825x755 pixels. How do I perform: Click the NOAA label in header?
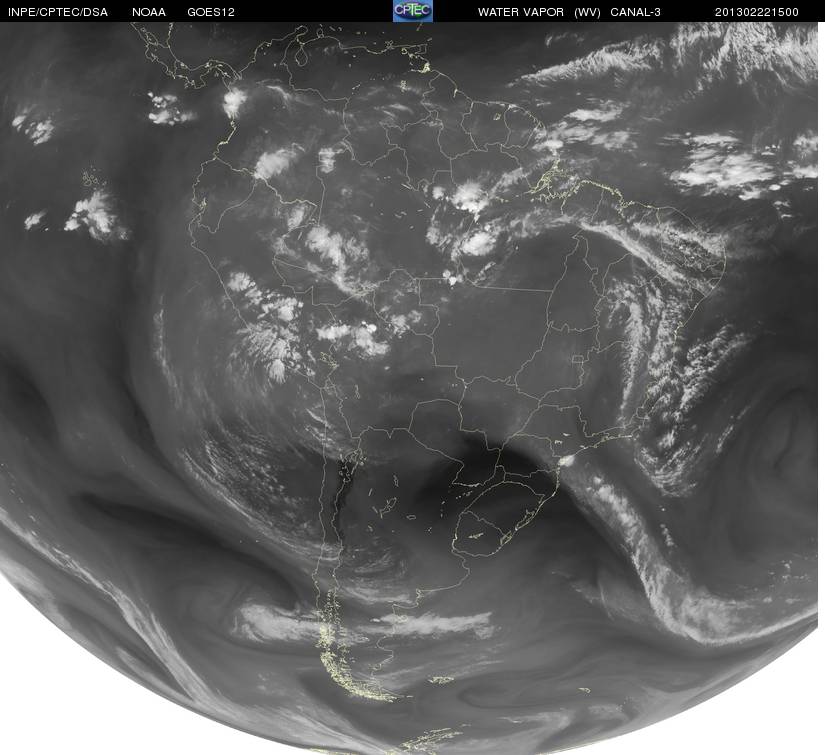coord(149,12)
